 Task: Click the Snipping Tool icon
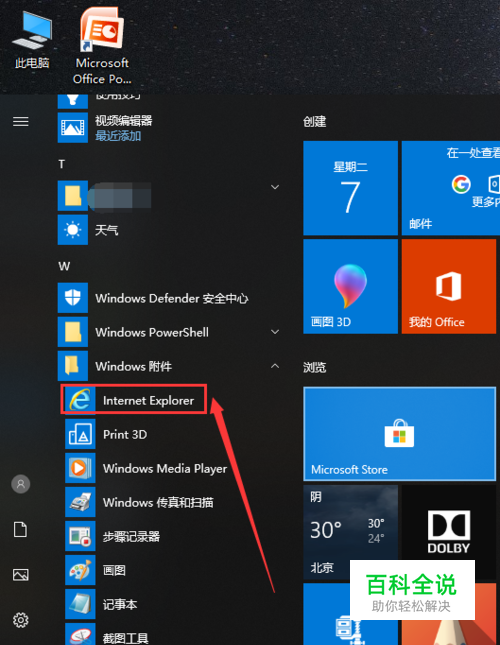pos(80,634)
